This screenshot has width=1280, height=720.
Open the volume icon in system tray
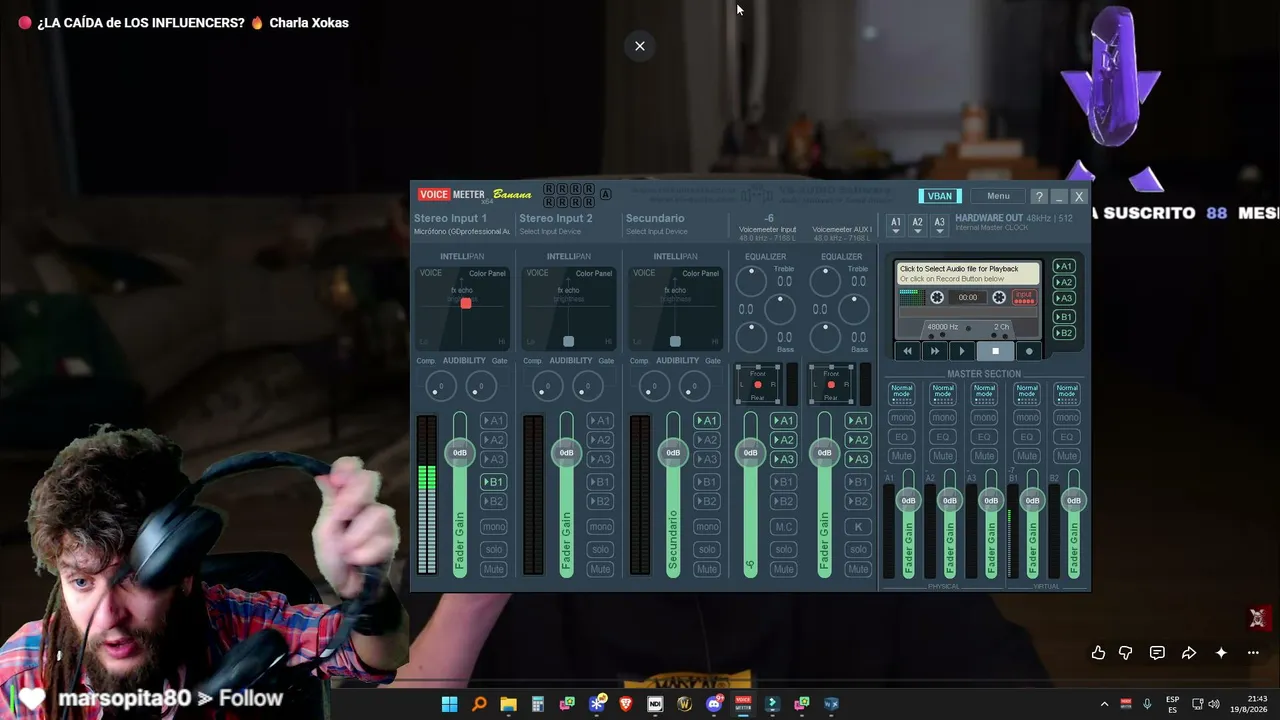[x=1214, y=704]
